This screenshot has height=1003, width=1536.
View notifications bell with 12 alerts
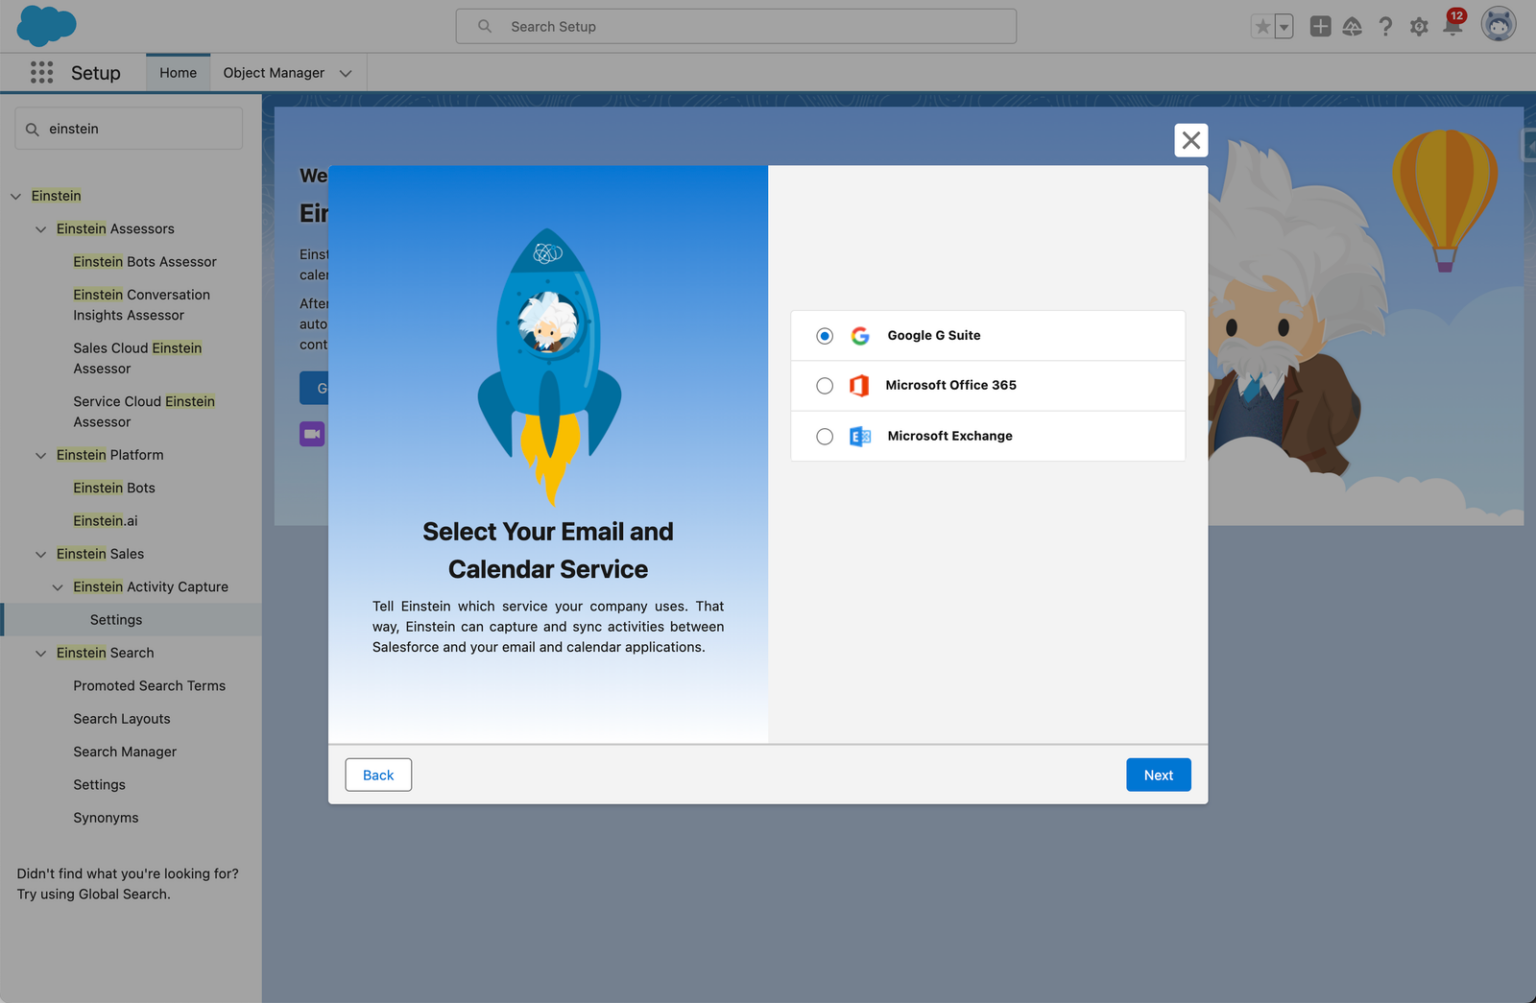coord(1452,26)
